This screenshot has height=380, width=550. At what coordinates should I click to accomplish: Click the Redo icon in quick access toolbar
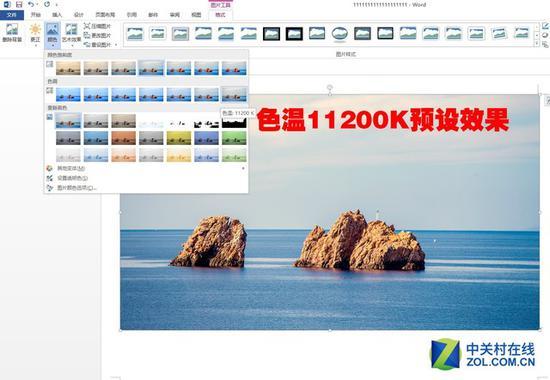tap(47, 5)
